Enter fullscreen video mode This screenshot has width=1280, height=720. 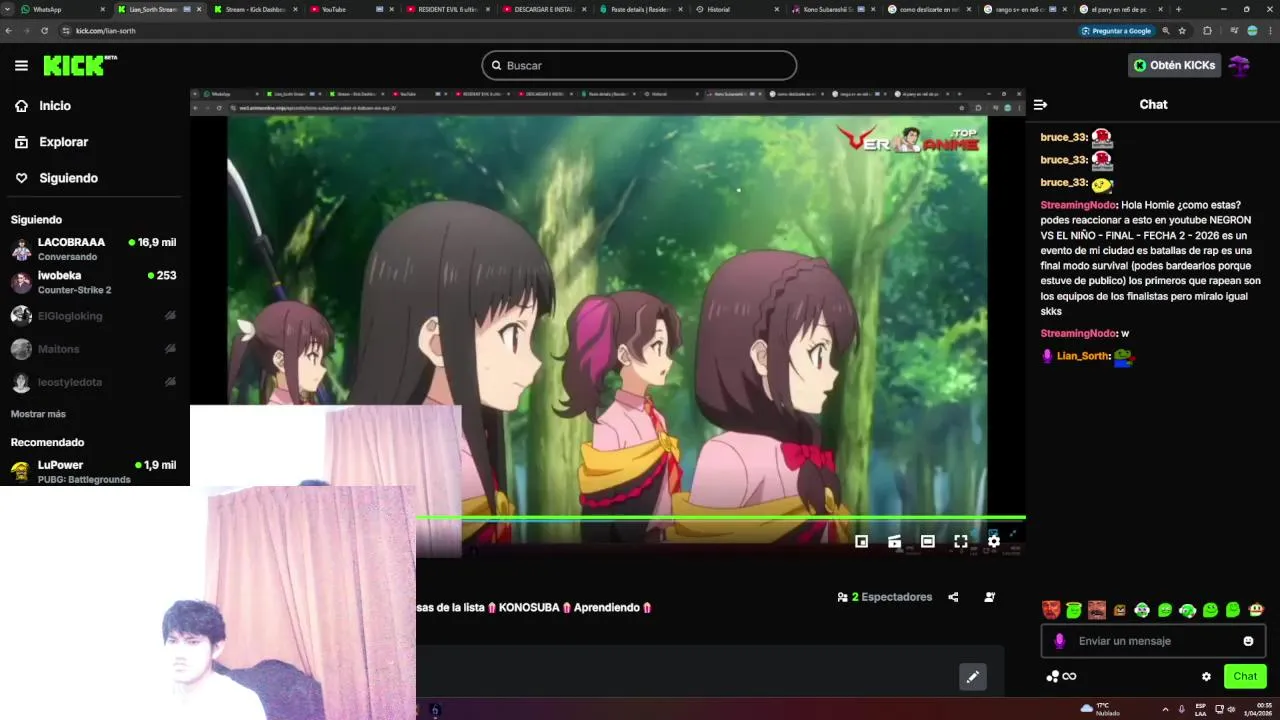961,541
